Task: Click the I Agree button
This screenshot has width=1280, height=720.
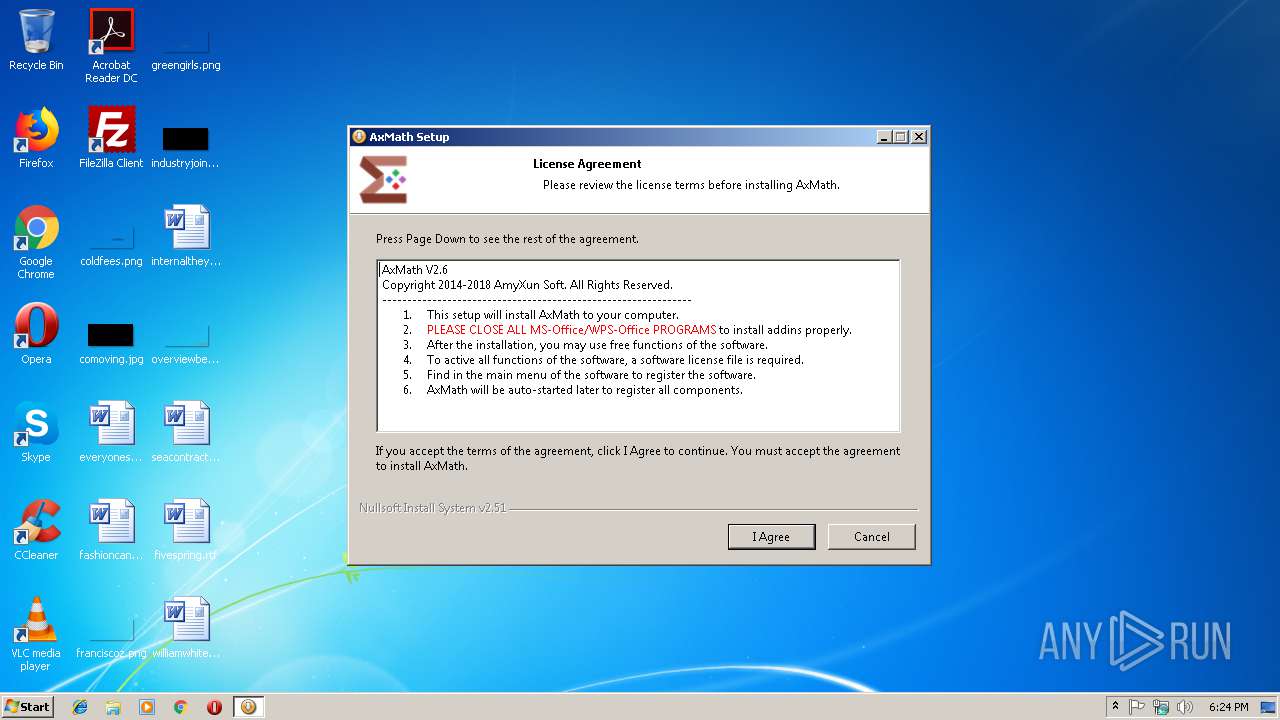Action: click(x=771, y=537)
